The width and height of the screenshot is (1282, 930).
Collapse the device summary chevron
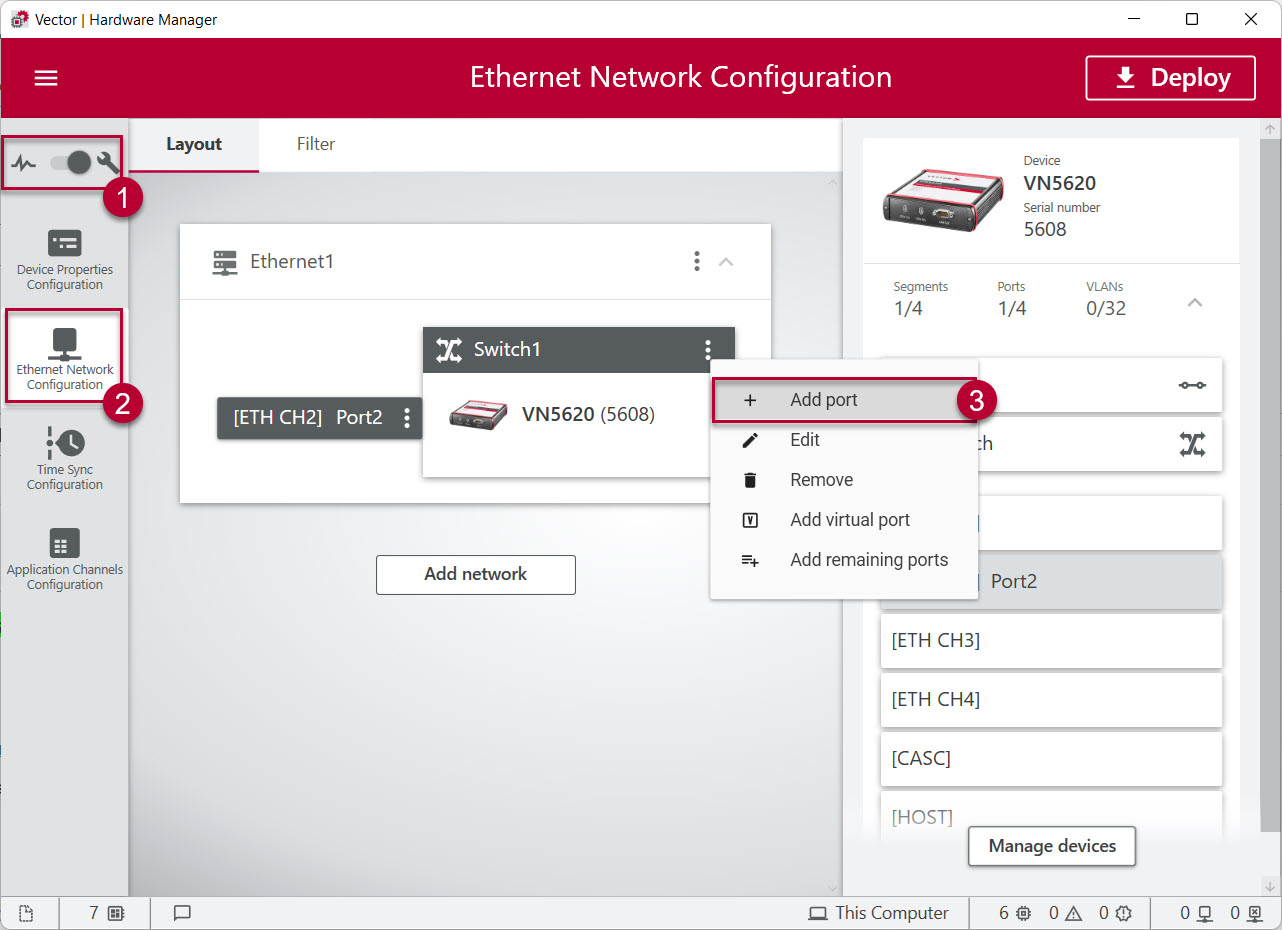point(1195,303)
